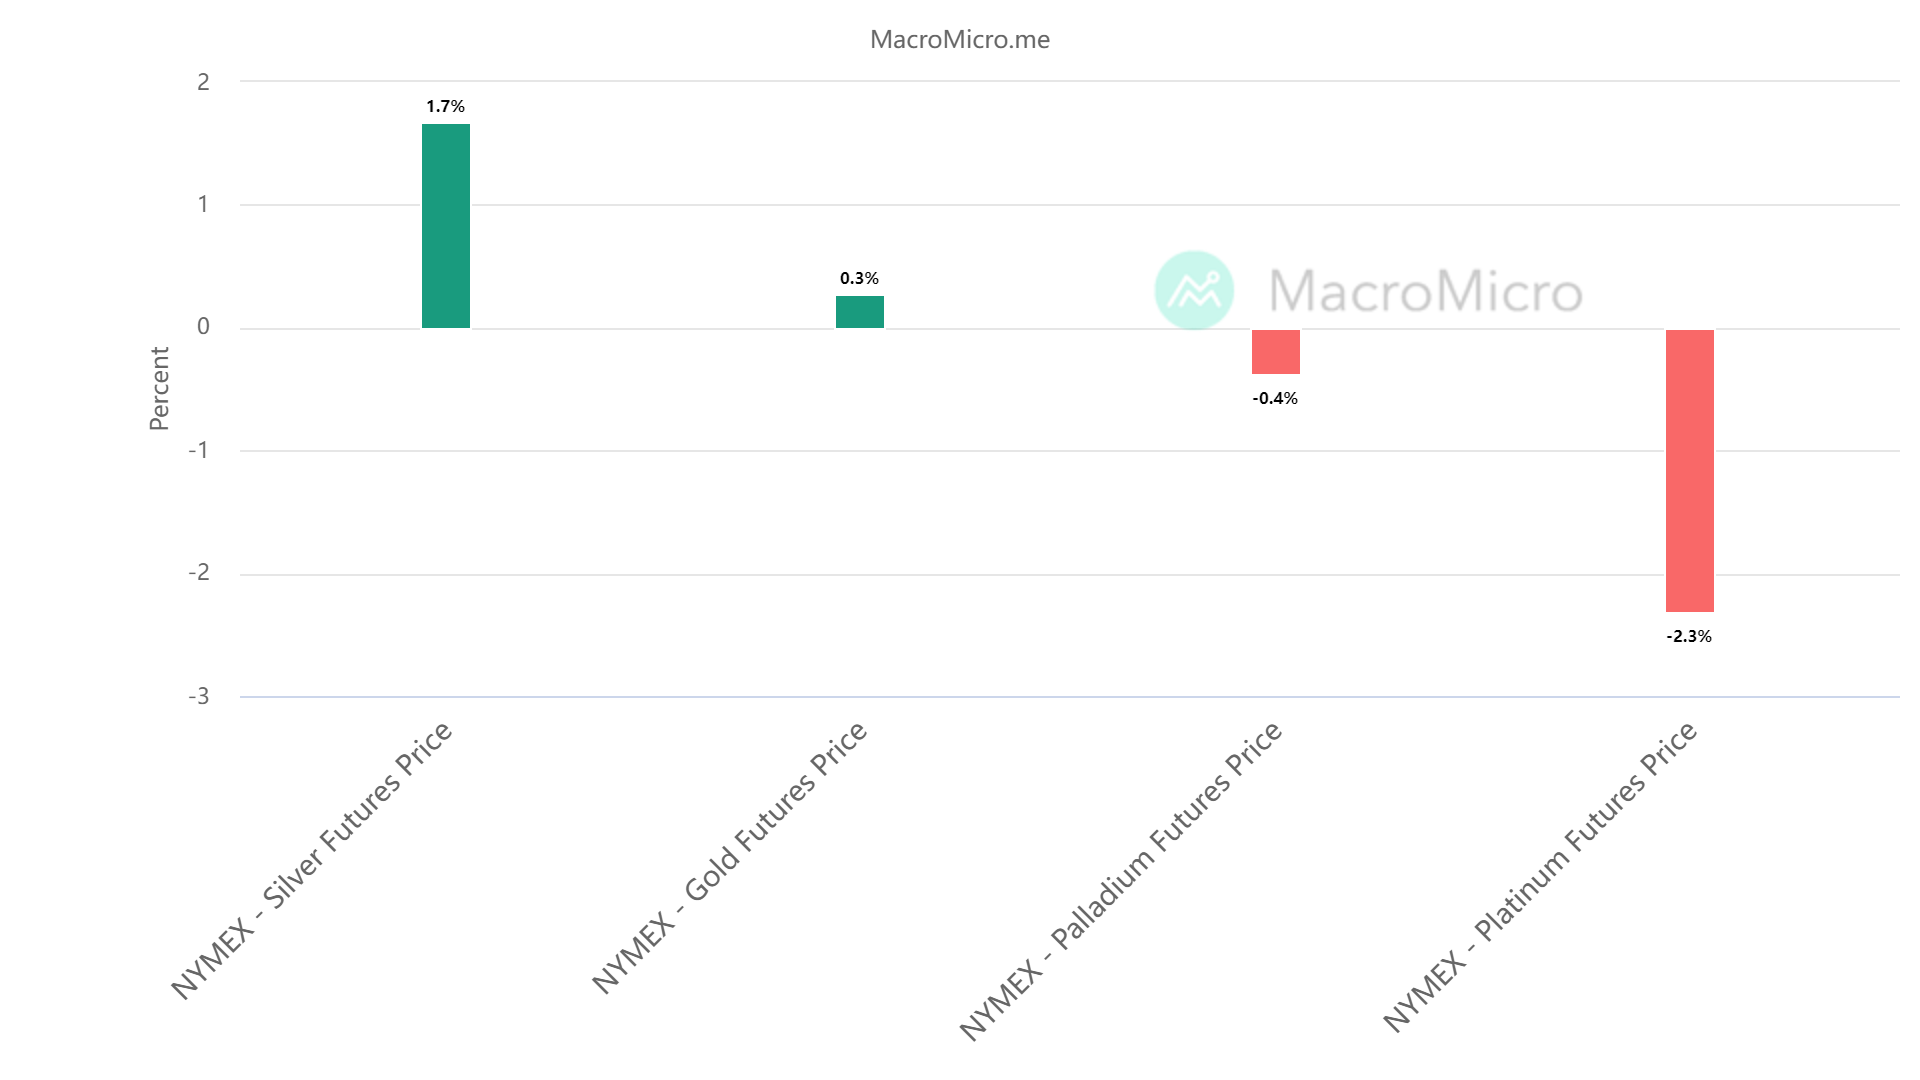Click the MacroMicro watermark text
Viewport: 1920px width, 1080px height.
coord(1425,291)
